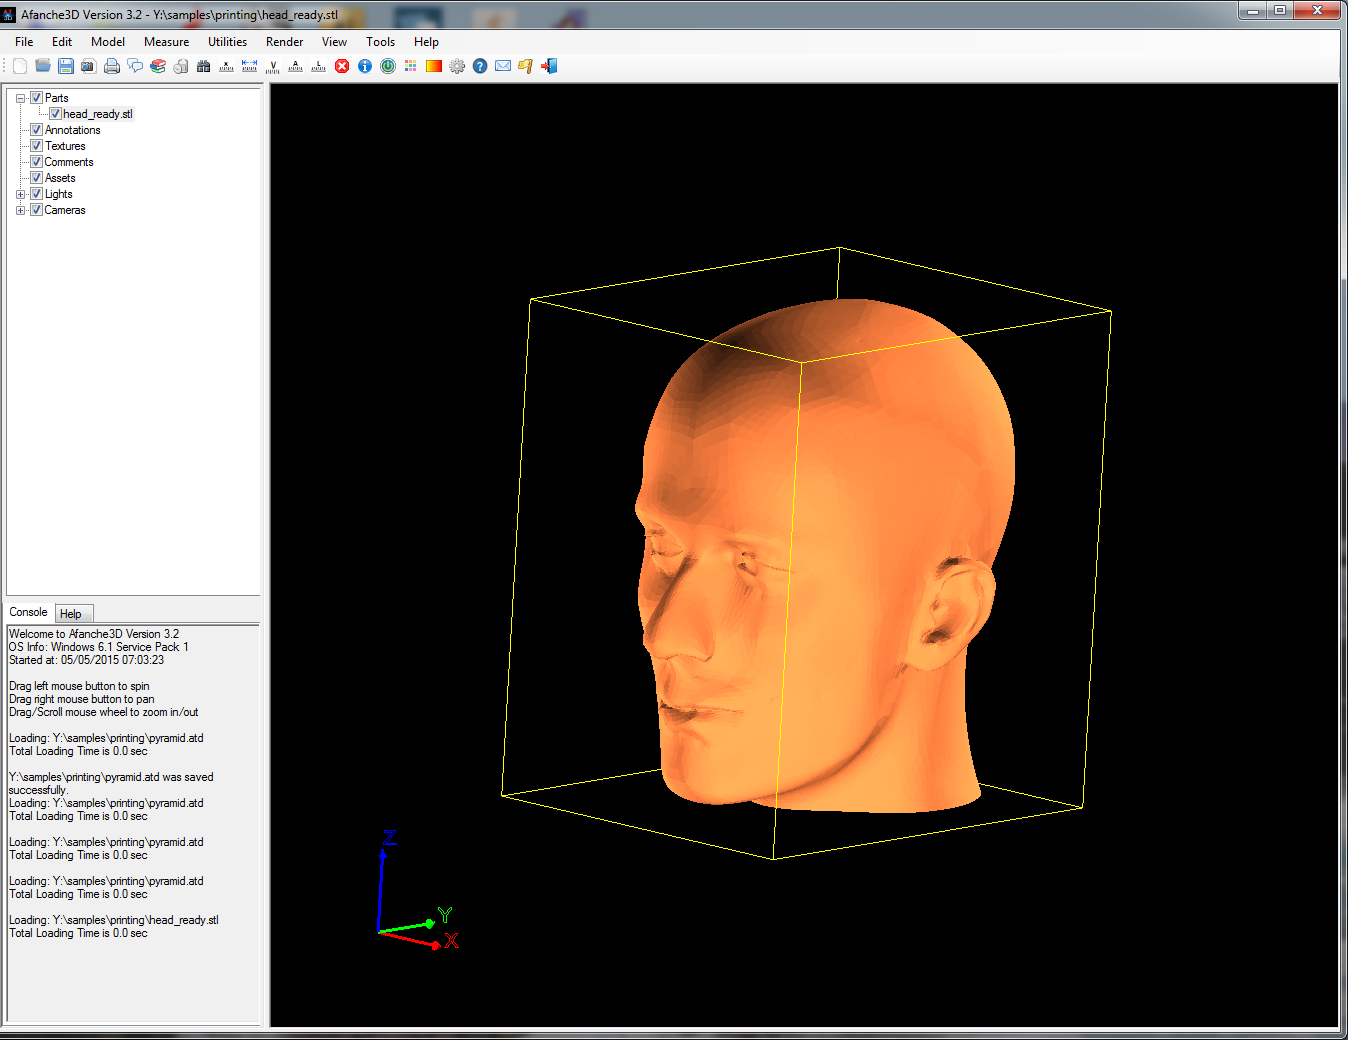Expand the Lights tree node

(21, 194)
